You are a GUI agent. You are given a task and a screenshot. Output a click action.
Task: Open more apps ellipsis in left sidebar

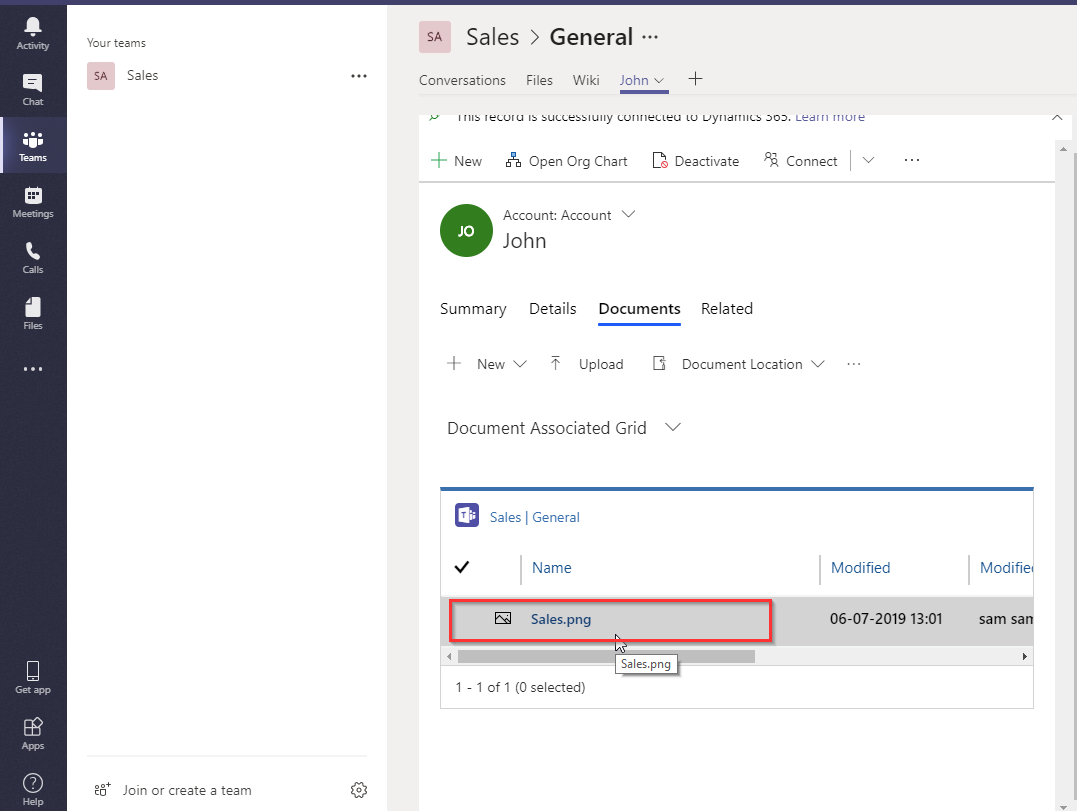point(33,369)
